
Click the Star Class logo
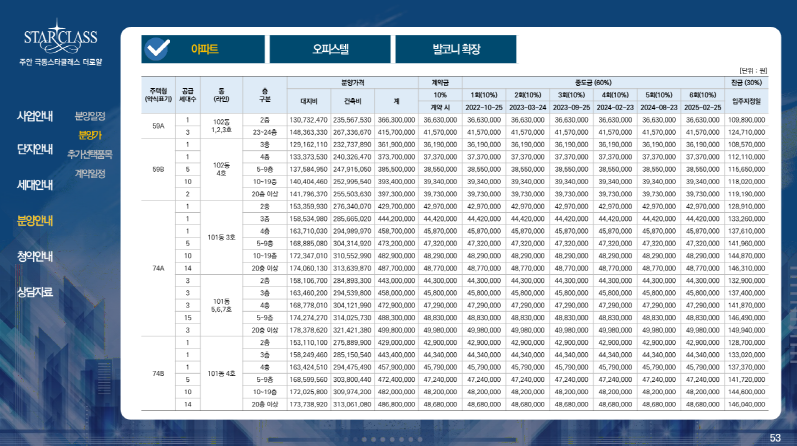(x=59, y=45)
